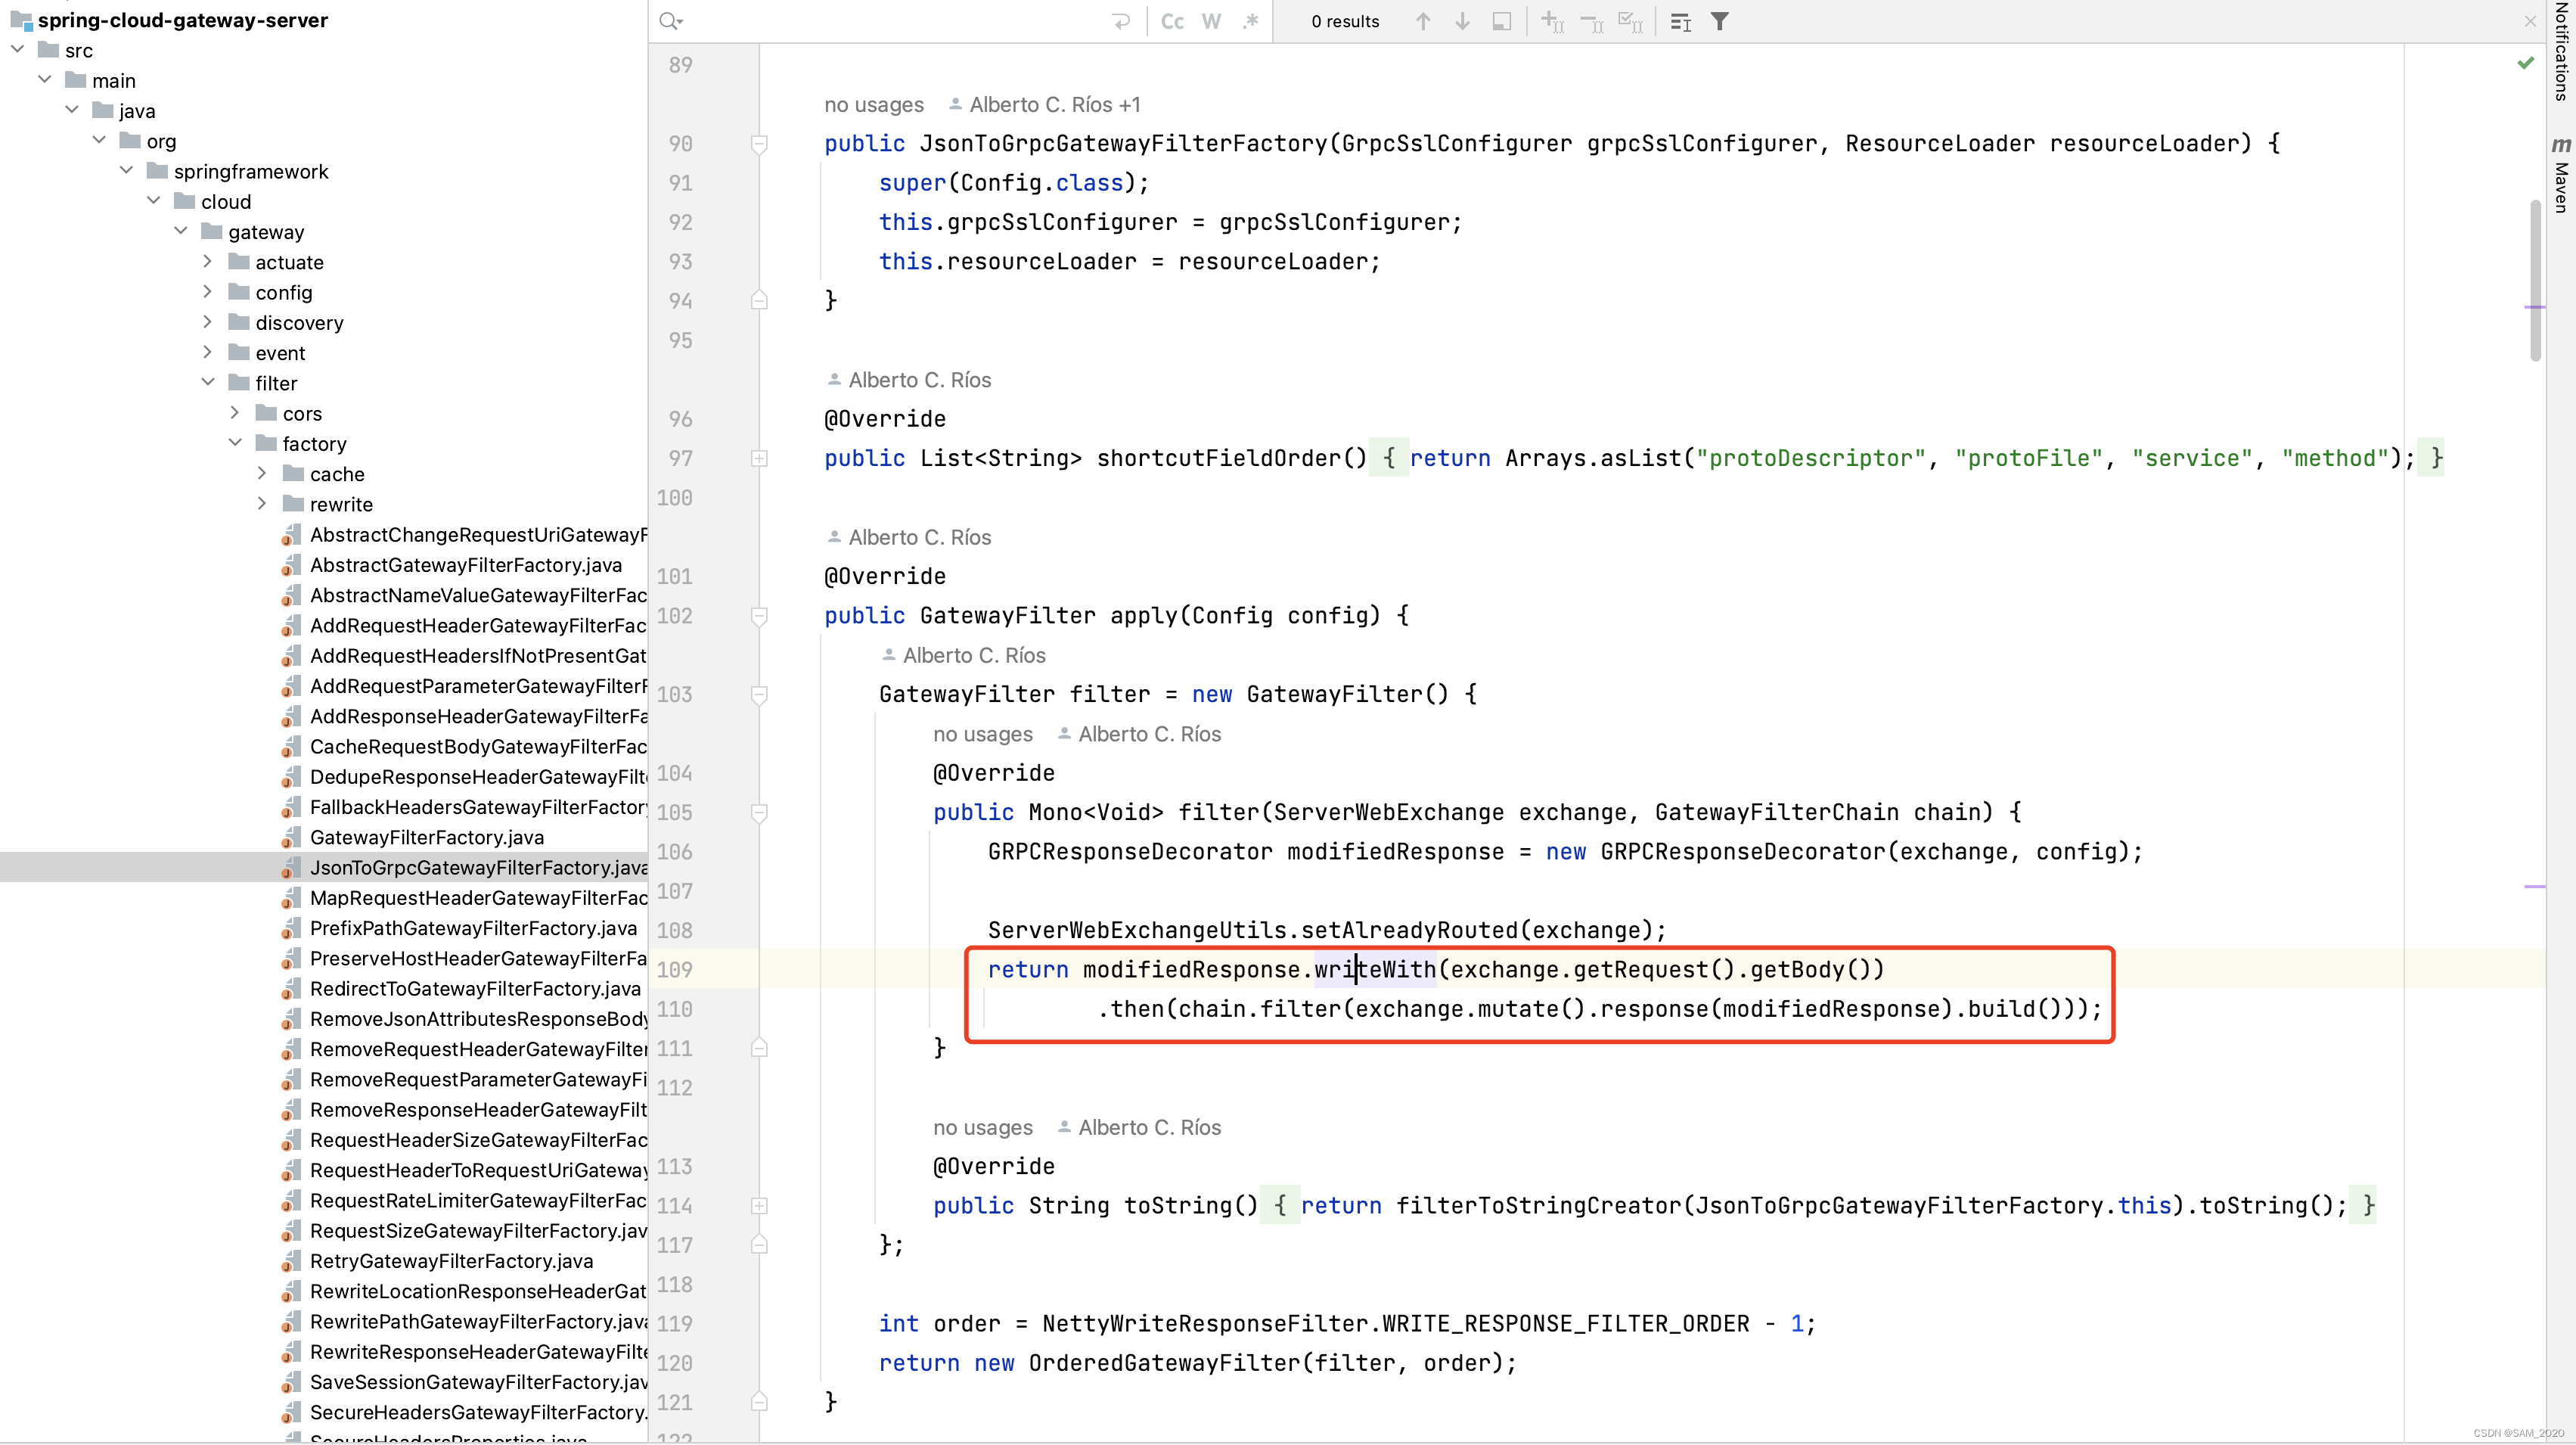Click the green inspections checkmark indicator
Image resolution: width=2576 pixels, height=1445 pixels.
[2526, 61]
